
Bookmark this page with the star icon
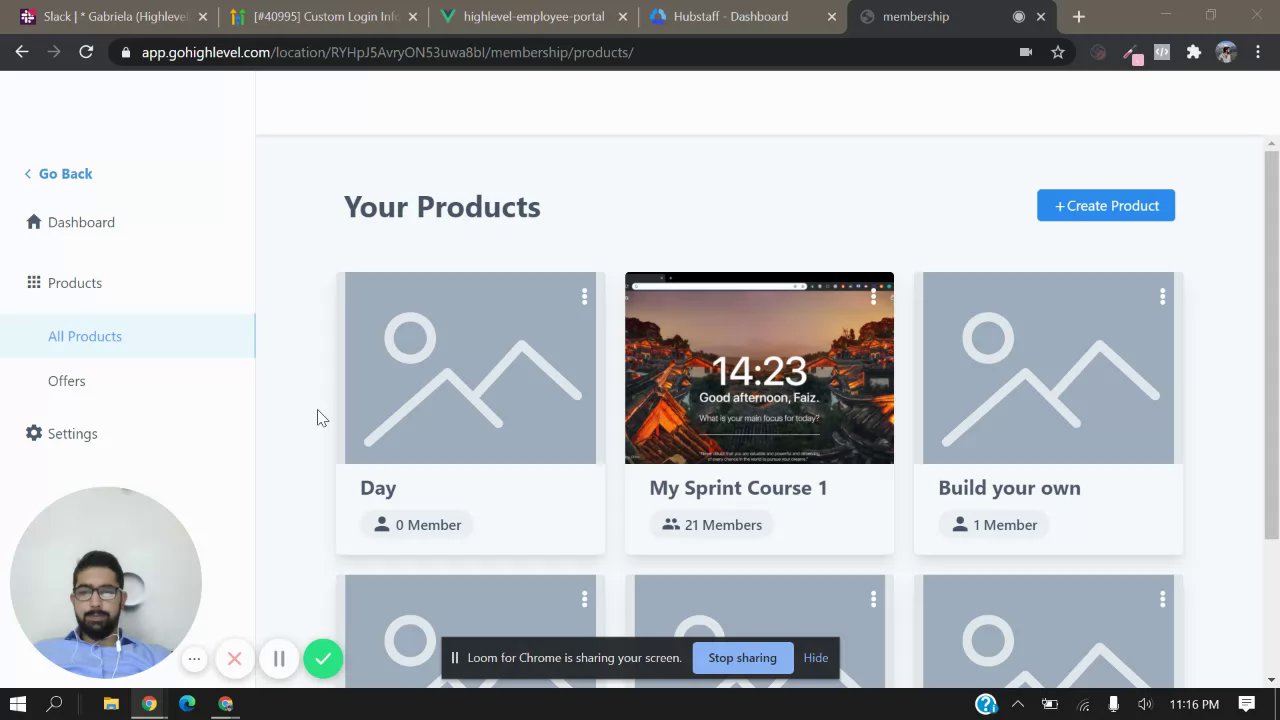[x=1058, y=52]
